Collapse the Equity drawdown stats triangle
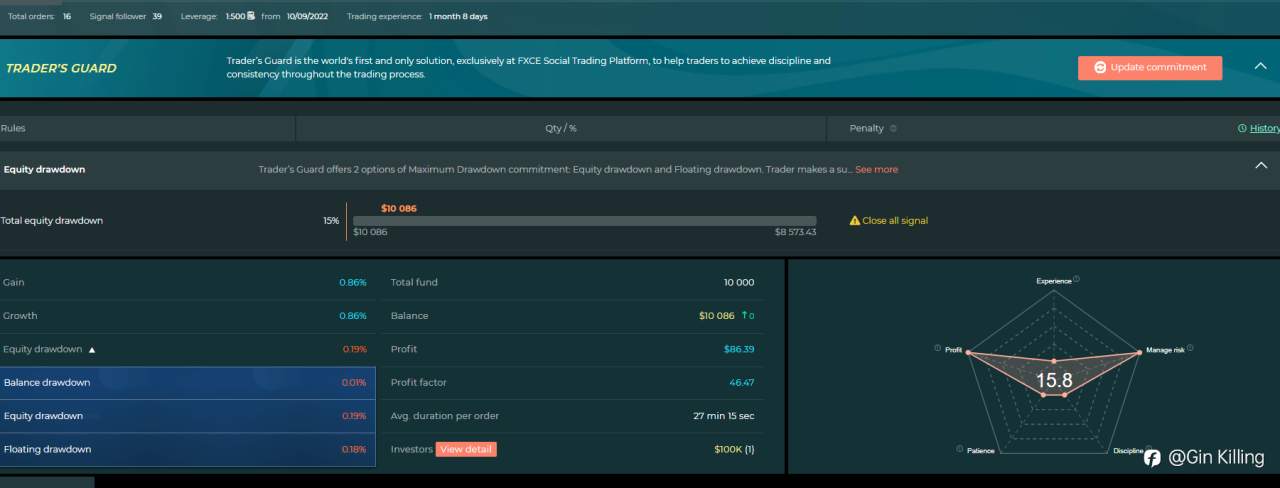The height and width of the screenshot is (488, 1280). pos(92,350)
